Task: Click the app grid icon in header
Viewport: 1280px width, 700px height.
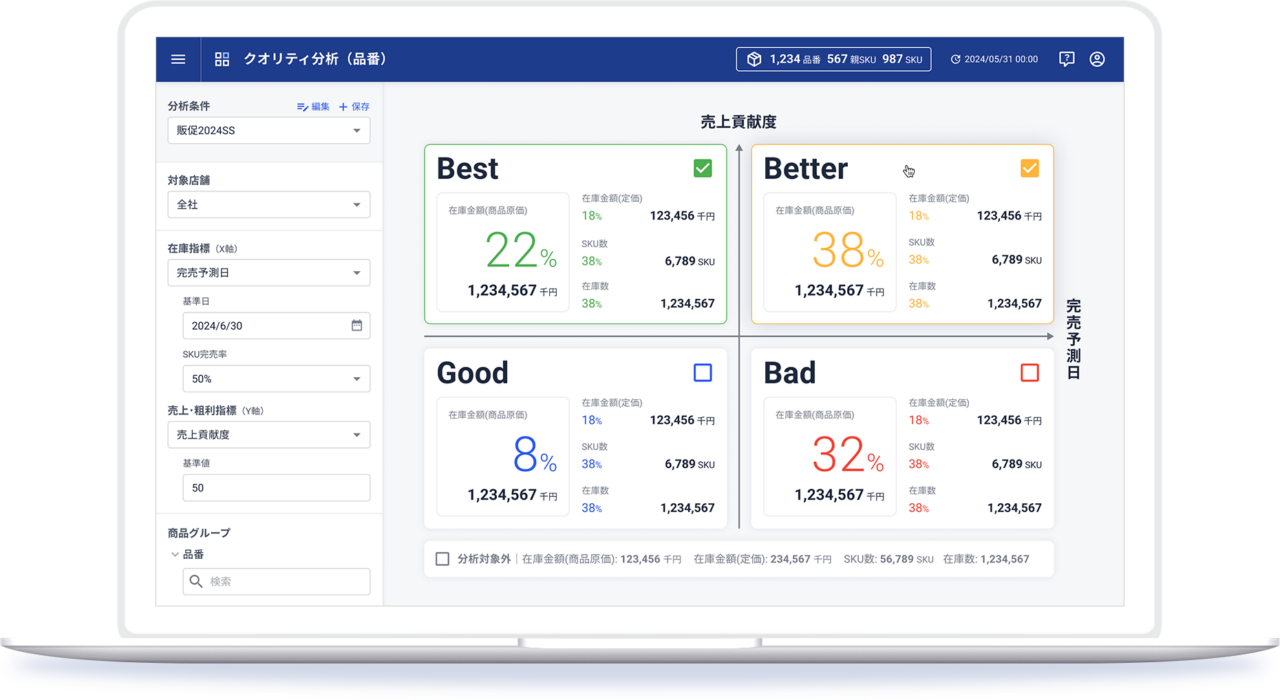Action: pyautogui.click(x=221, y=58)
